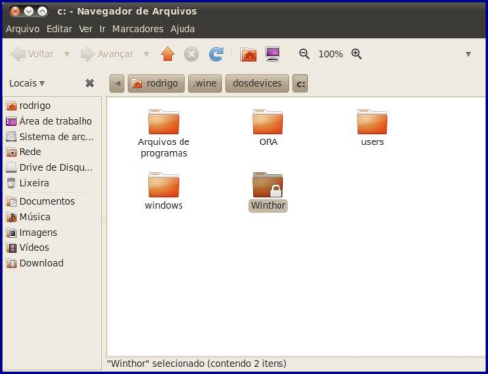Click the Winthor selected status bar text
Viewport: 488px width, 374px height.
tap(197, 363)
